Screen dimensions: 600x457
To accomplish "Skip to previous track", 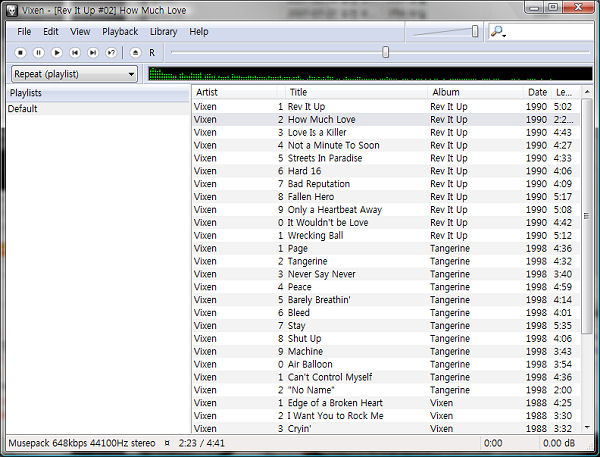I will (75, 52).
